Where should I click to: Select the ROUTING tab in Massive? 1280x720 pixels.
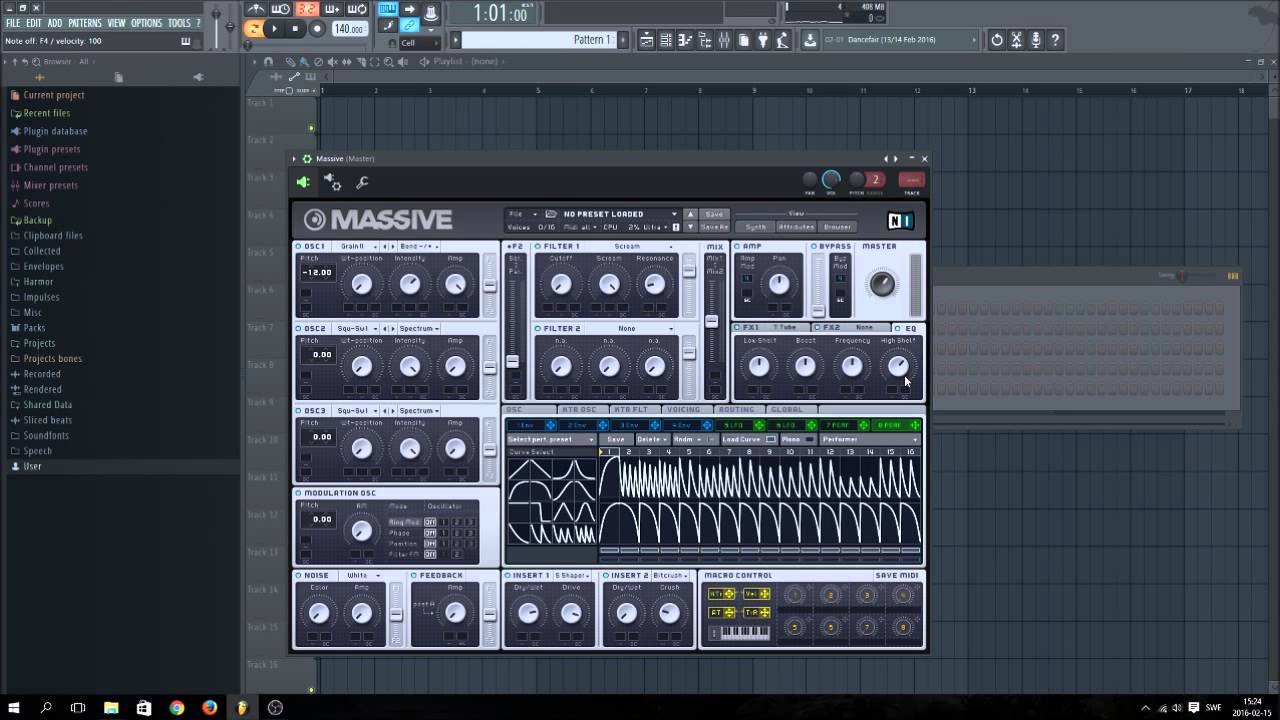click(736, 409)
